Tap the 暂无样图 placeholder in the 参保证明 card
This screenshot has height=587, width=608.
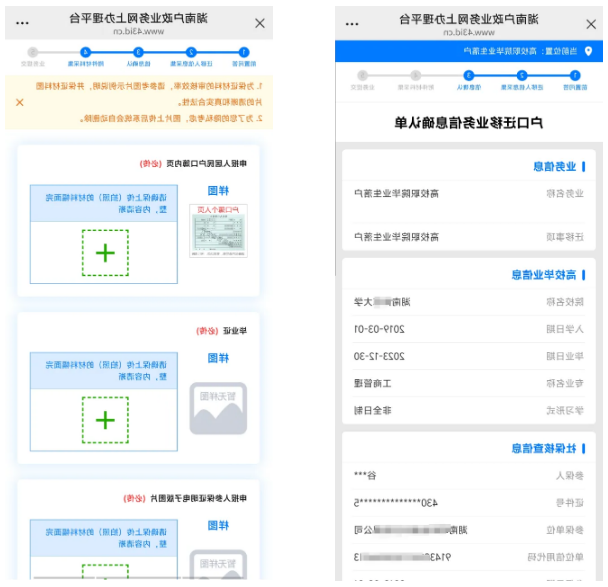[218, 565]
